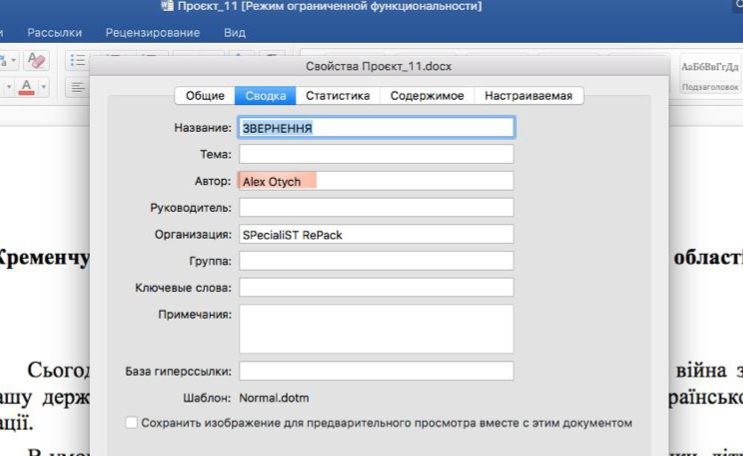Viewport: 743px width, 456px height.
Task: Select the Подзаголовок style thumbnail
Action: point(710,76)
